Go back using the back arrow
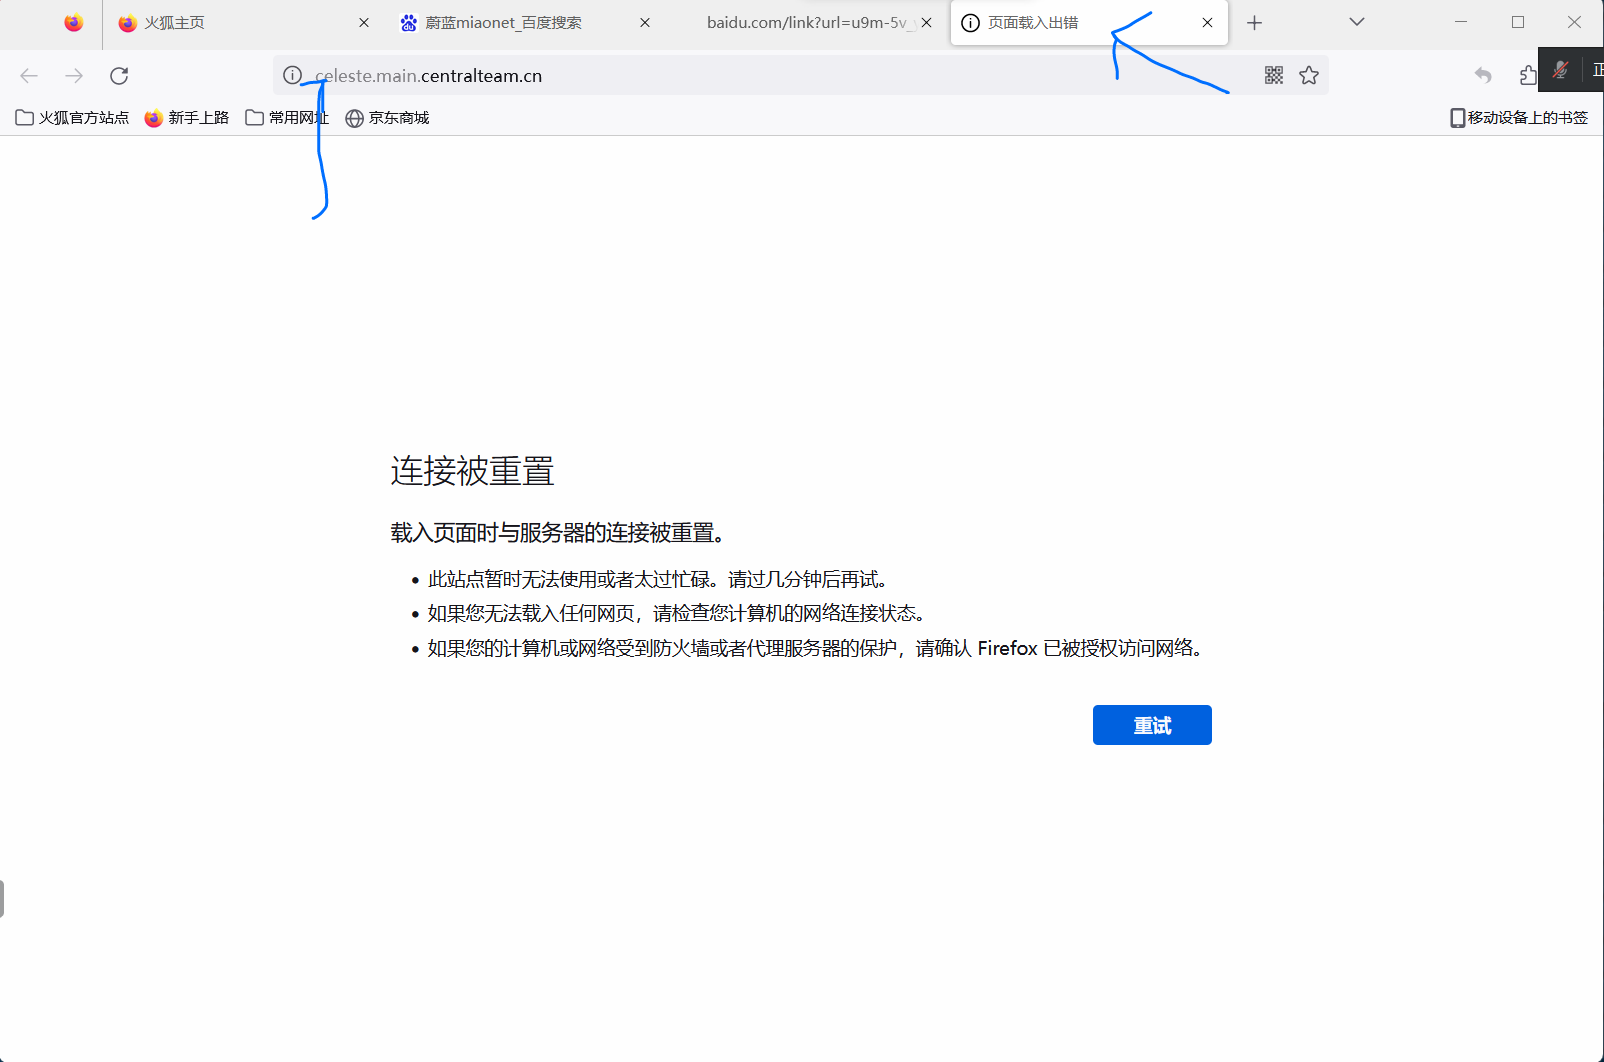The image size is (1604, 1062). [x=29, y=76]
